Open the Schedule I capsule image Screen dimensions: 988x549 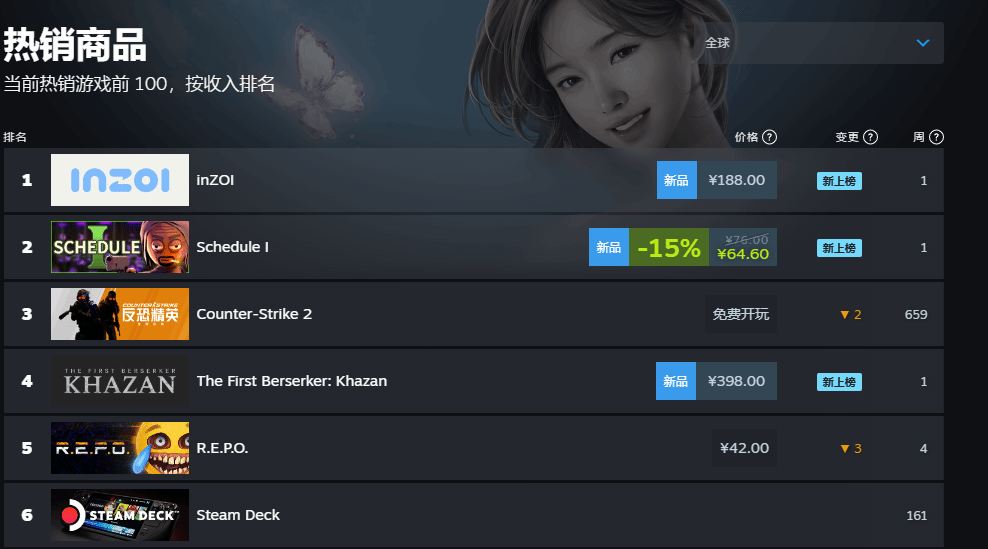coord(120,247)
